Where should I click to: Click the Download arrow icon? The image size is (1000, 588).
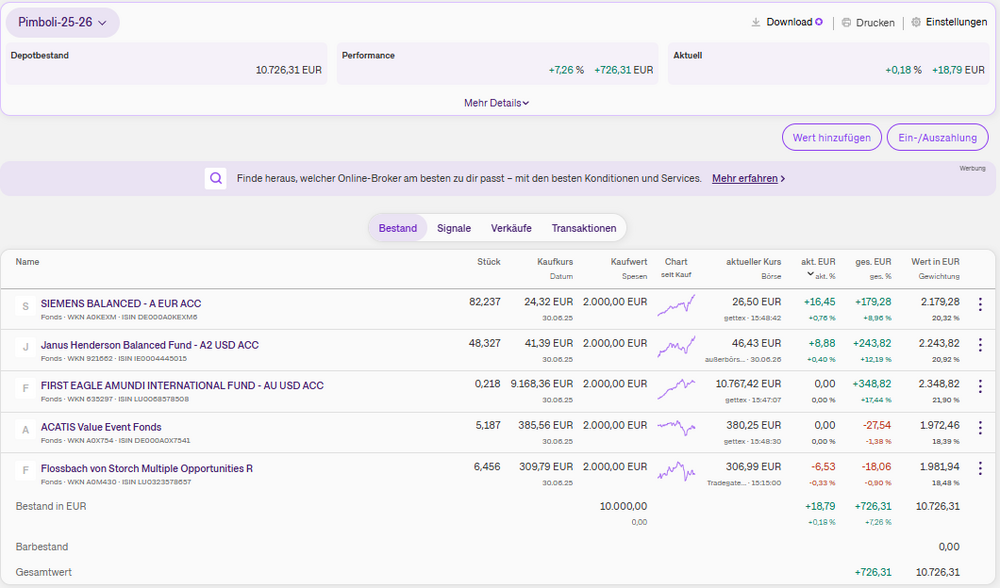(x=756, y=22)
